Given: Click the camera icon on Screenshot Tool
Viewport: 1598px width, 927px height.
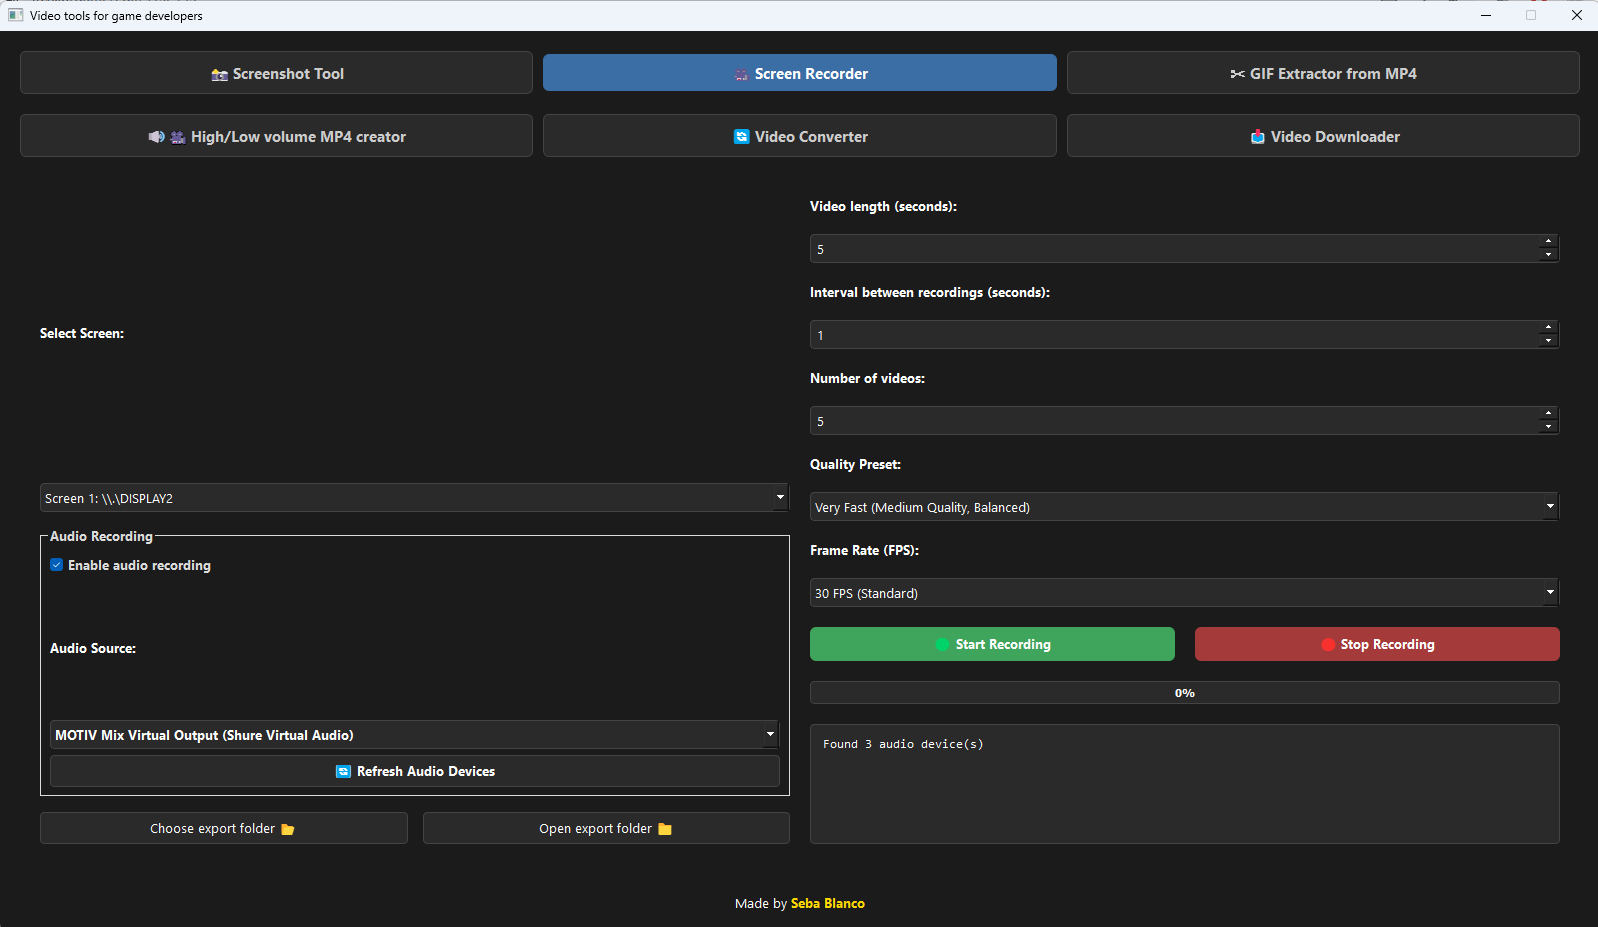Looking at the screenshot, I should 220,74.
